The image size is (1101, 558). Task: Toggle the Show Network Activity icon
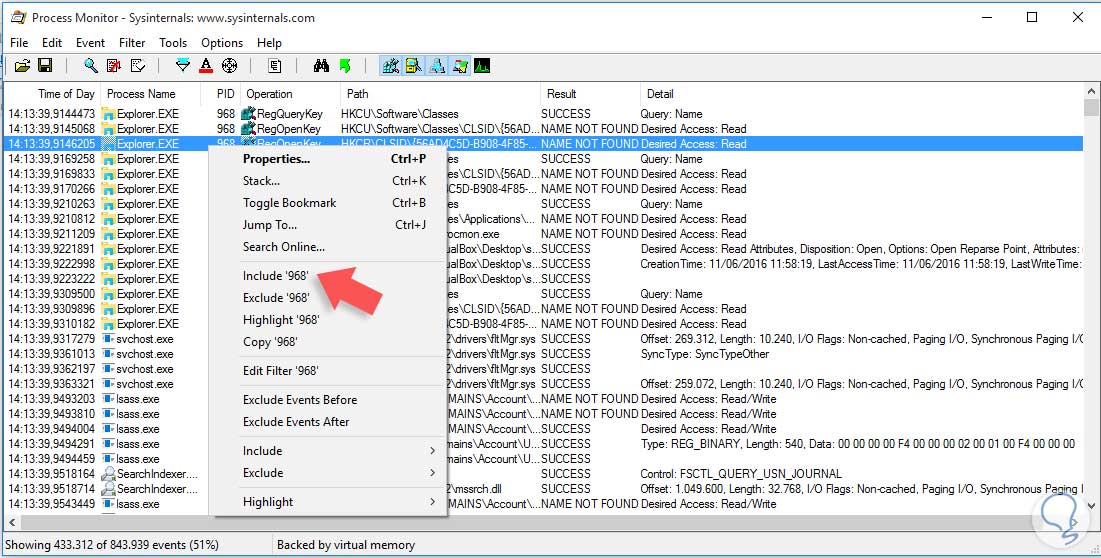click(437, 66)
